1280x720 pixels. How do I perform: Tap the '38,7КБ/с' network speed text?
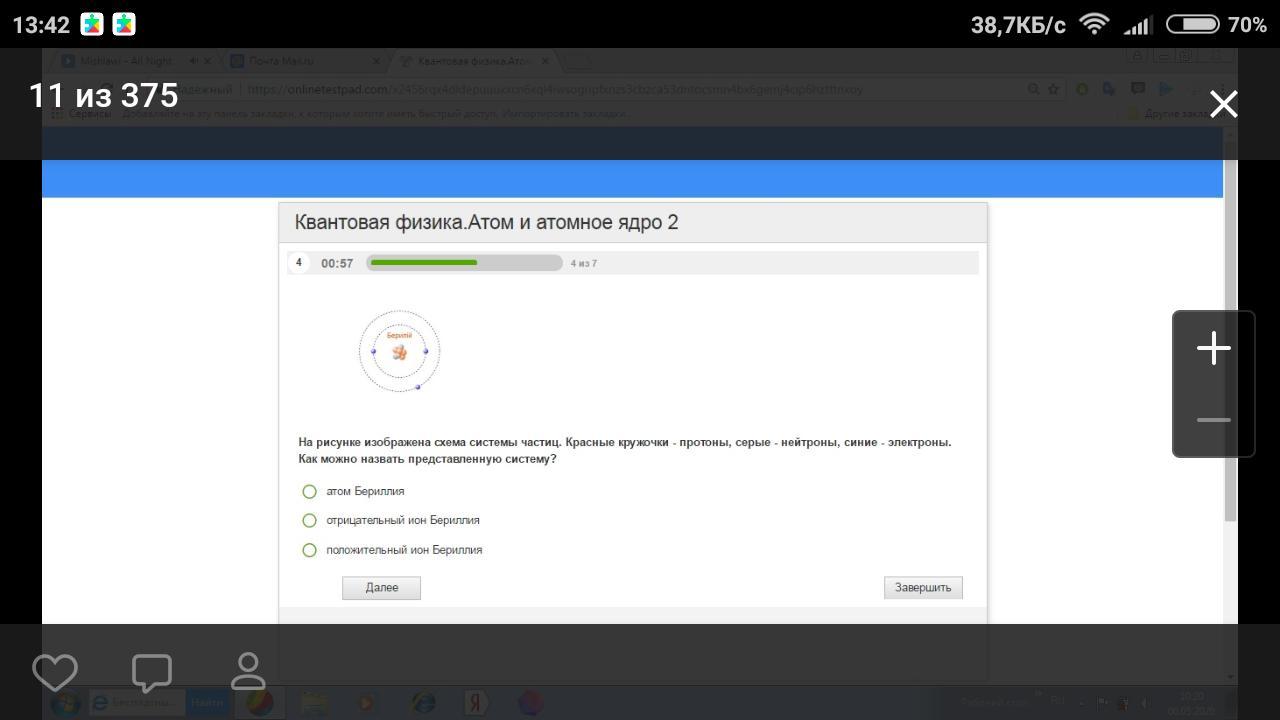pyautogui.click(x=1018, y=25)
